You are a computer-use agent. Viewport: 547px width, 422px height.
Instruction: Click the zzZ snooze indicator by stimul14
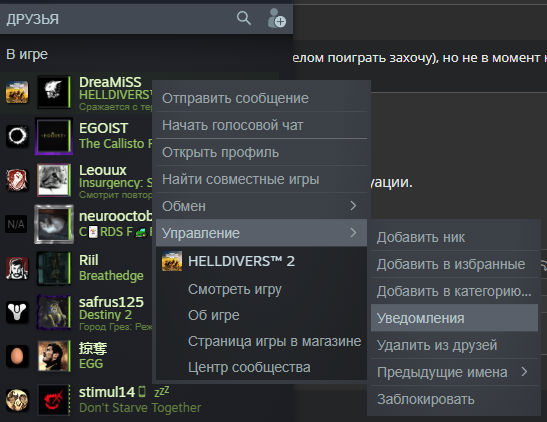click(x=162, y=391)
